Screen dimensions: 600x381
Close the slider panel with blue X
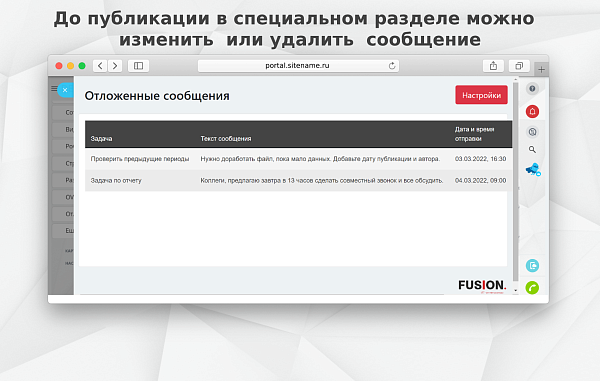click(x=65, y=90)
